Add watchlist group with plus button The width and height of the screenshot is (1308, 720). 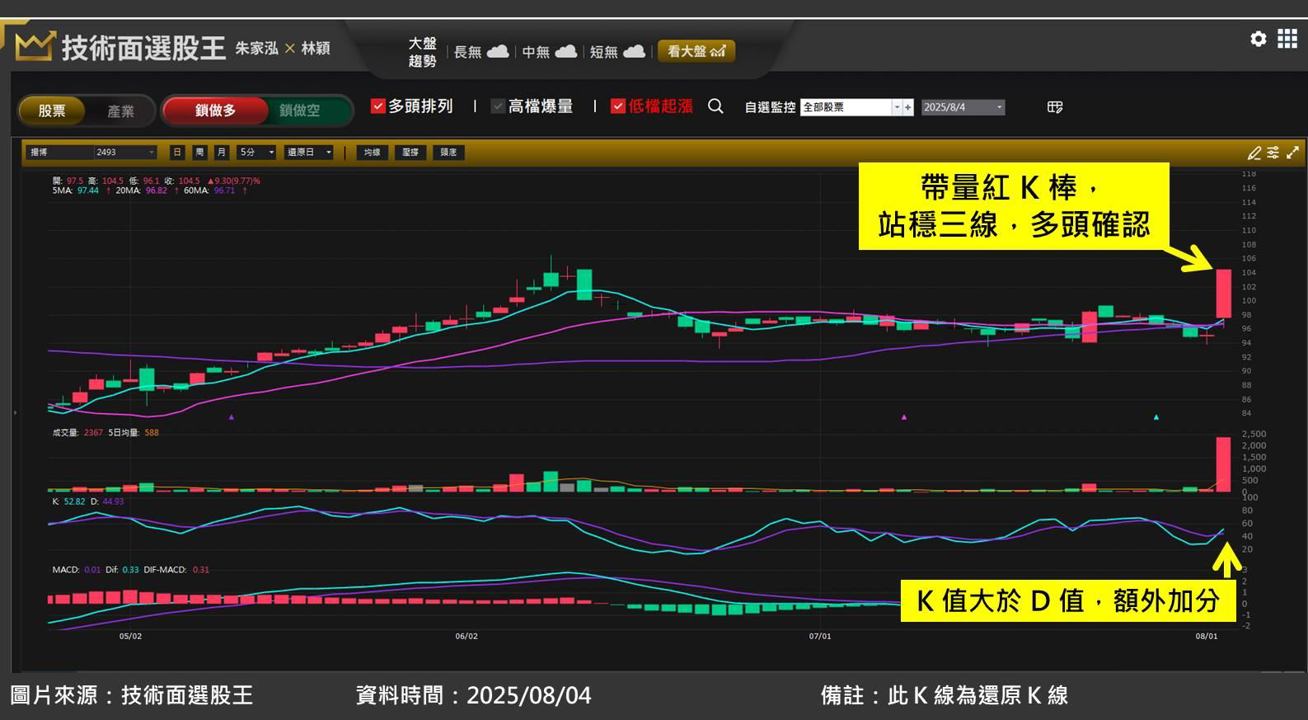click(908, 107)
